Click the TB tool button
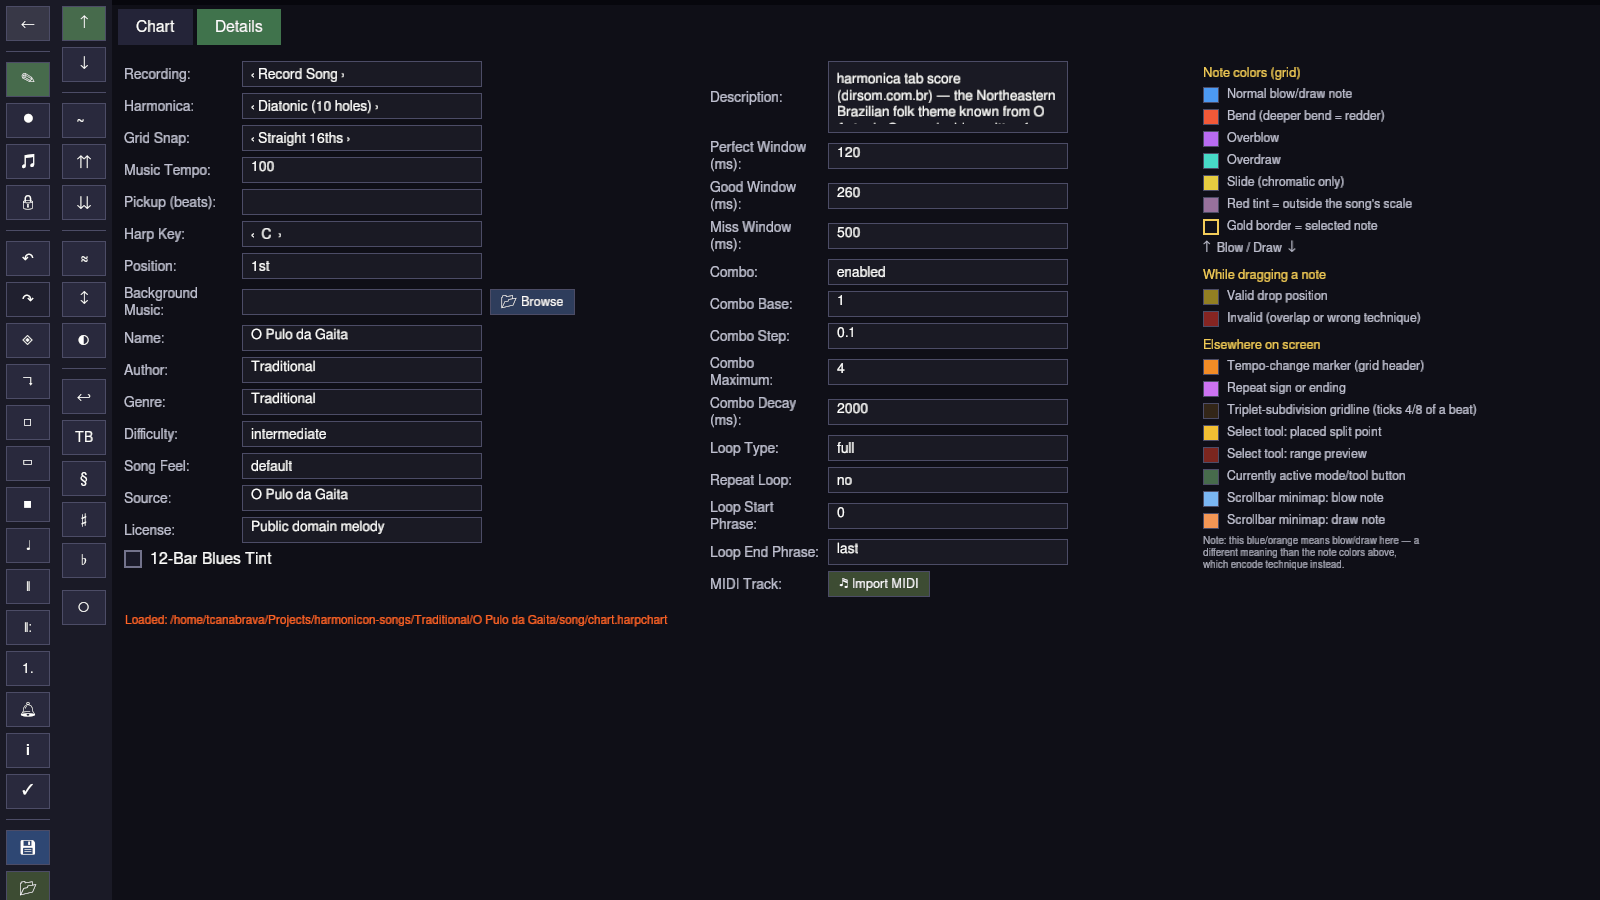Screen dimensions: 1600x900 [x=84, y=437]
